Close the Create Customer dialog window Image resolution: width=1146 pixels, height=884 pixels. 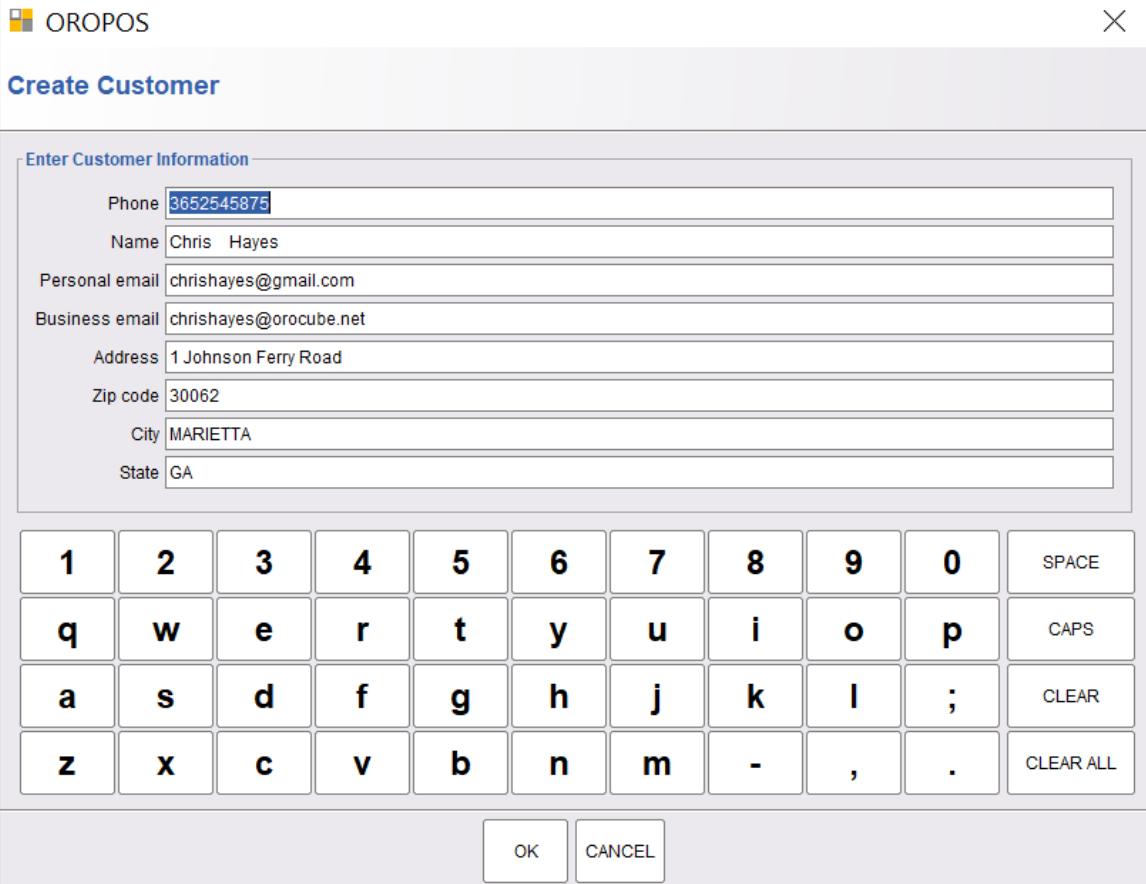(1114, 21)
